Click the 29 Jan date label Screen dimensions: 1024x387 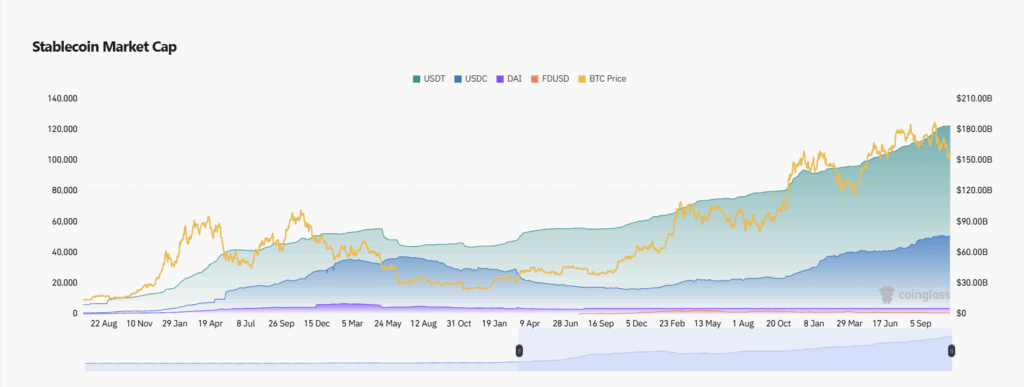coord(174,324)
